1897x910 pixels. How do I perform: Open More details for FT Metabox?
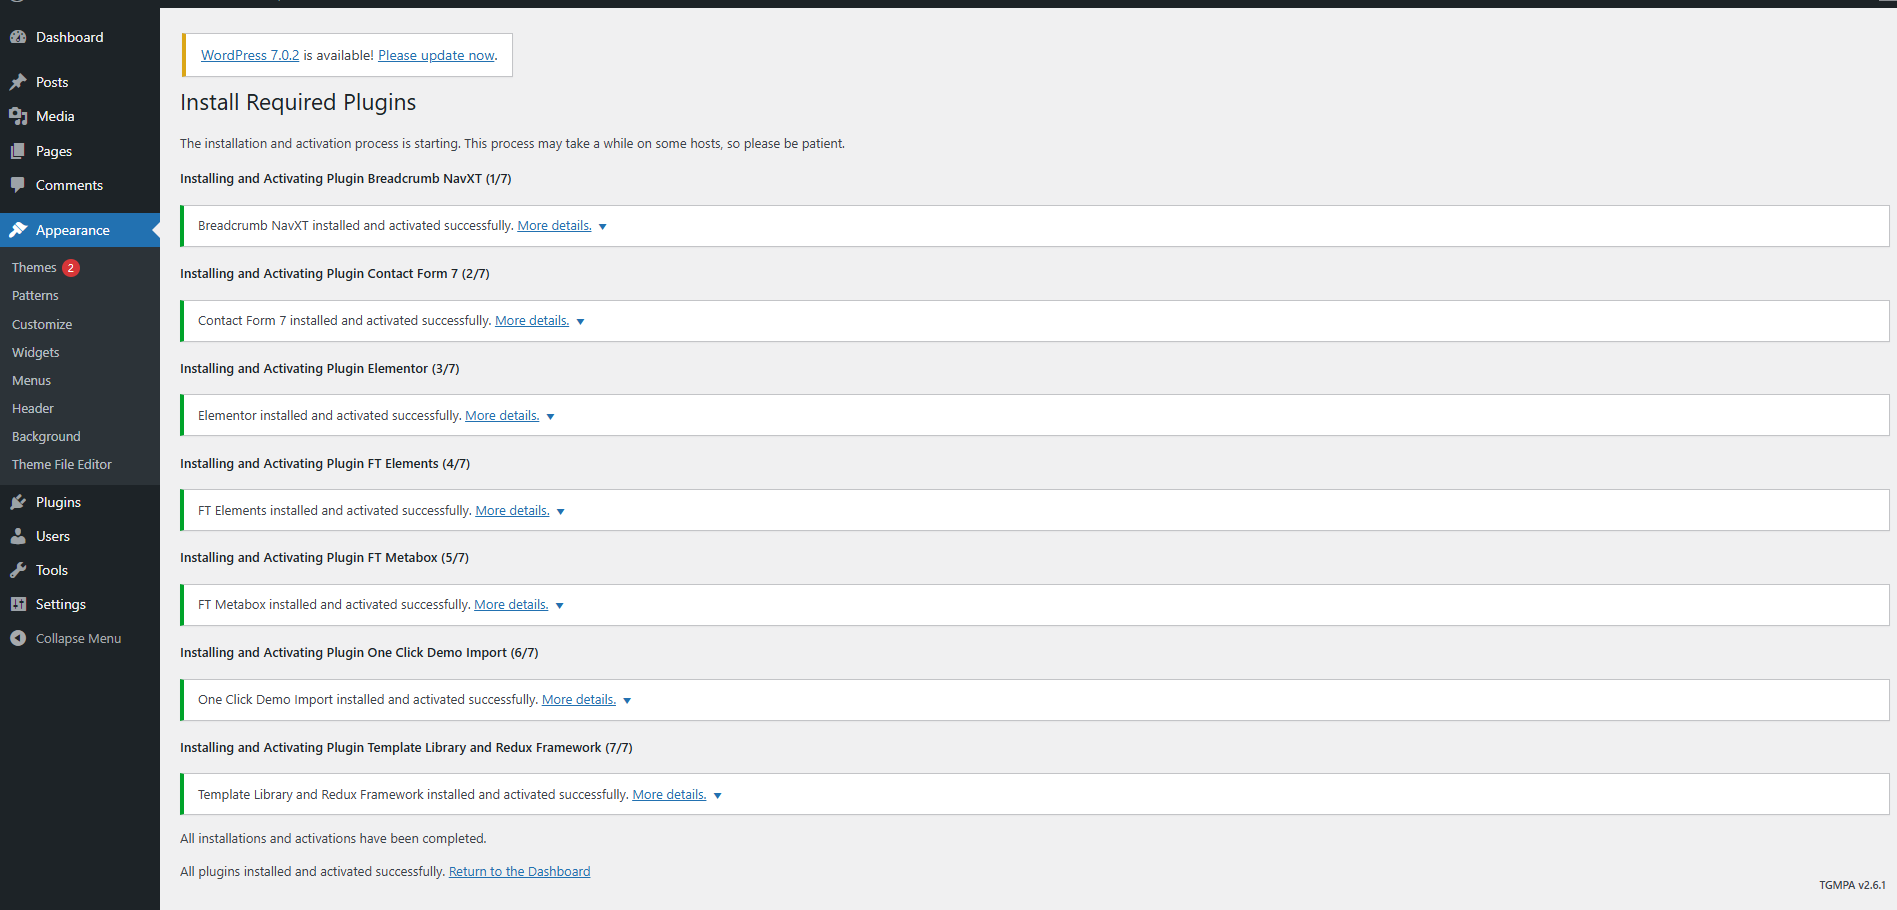tap(511, 605)
